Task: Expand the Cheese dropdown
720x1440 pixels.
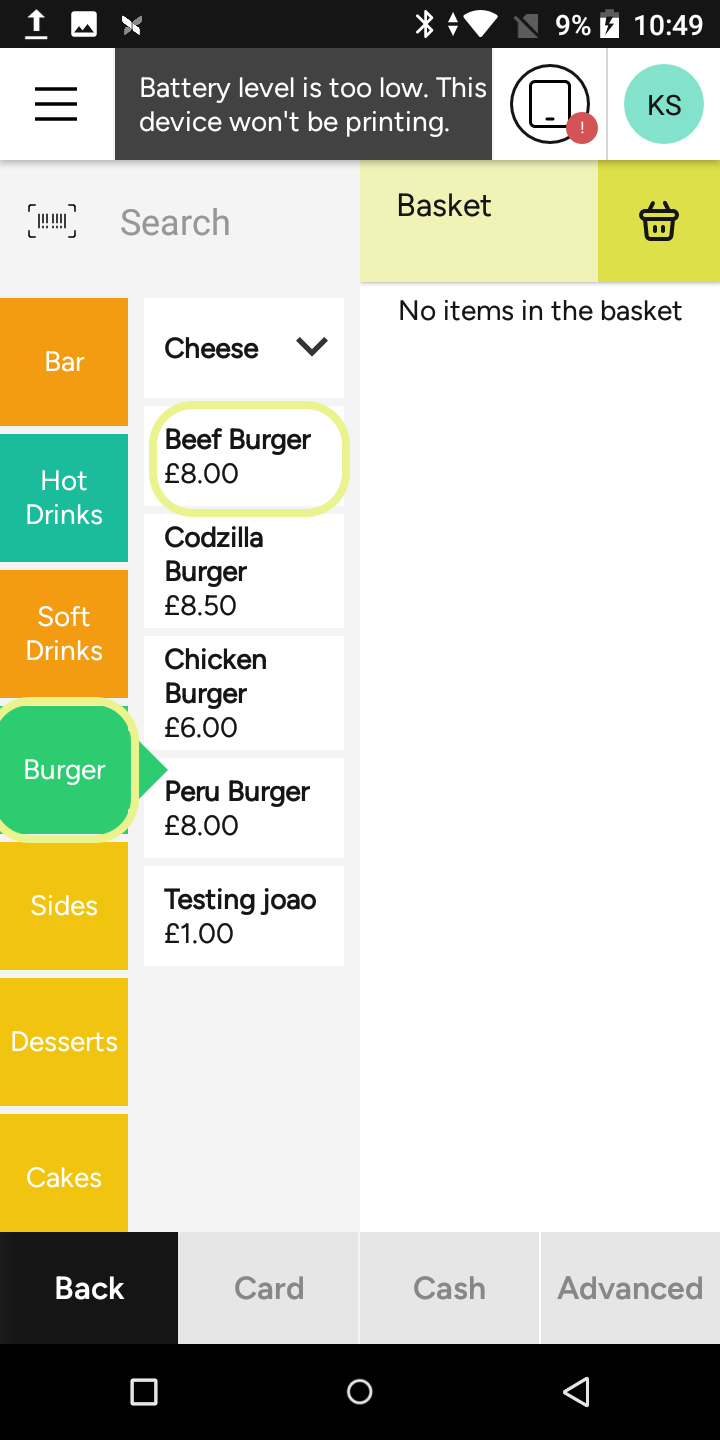Action: pyautogui.click(x=244, y=348)
